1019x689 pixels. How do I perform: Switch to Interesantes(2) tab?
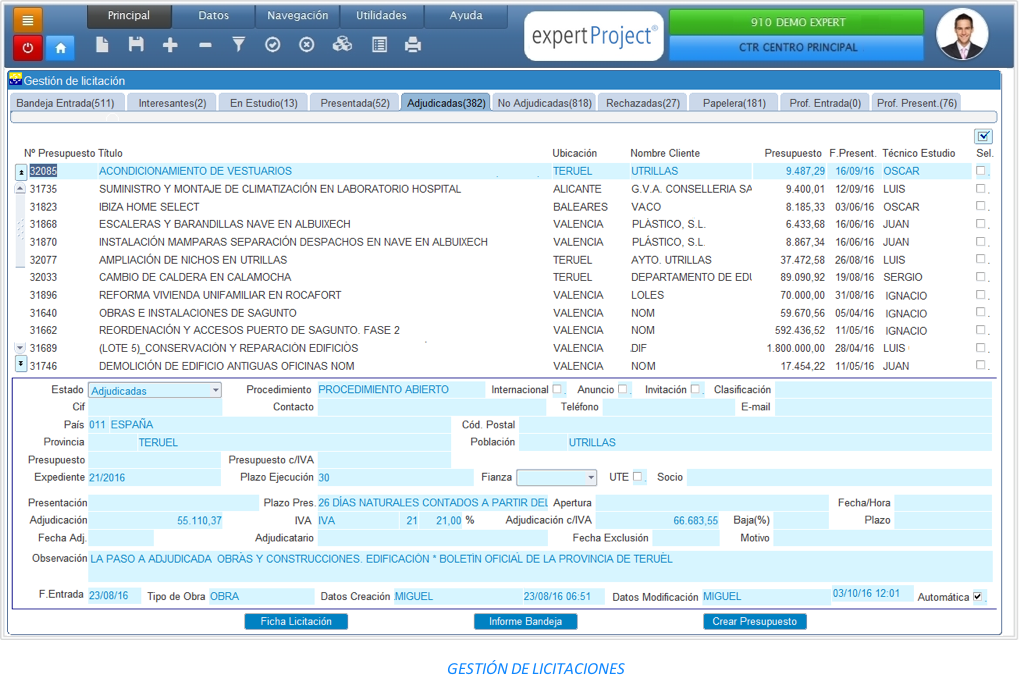(x=172, y=103)
